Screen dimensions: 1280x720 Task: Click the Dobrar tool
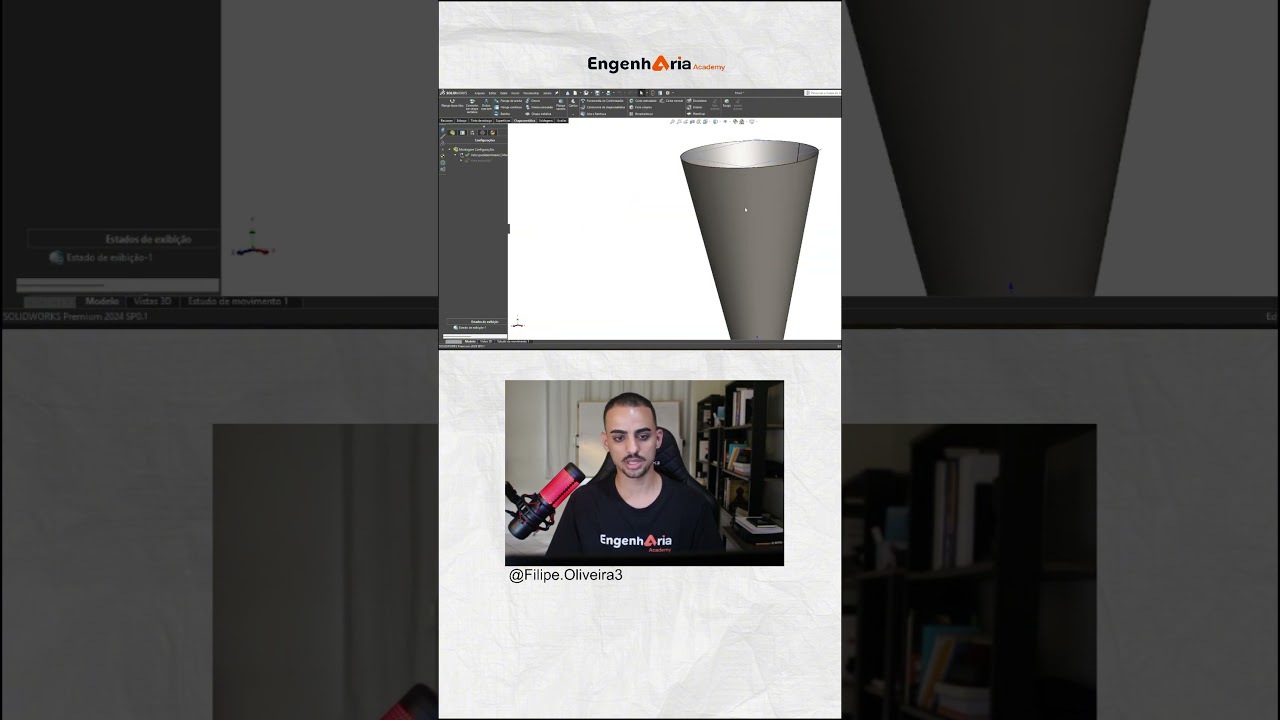click(x=695, y=107)
